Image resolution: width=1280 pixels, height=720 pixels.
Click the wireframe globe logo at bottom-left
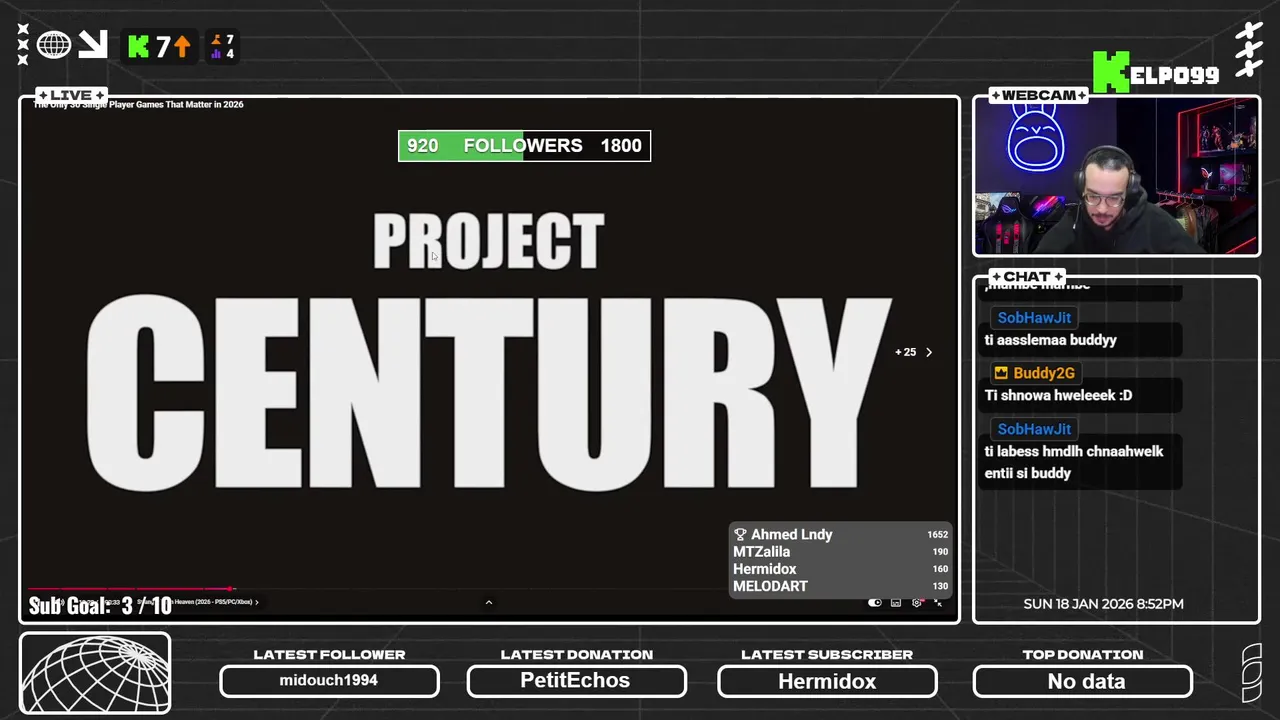click(x=95, y=673)
